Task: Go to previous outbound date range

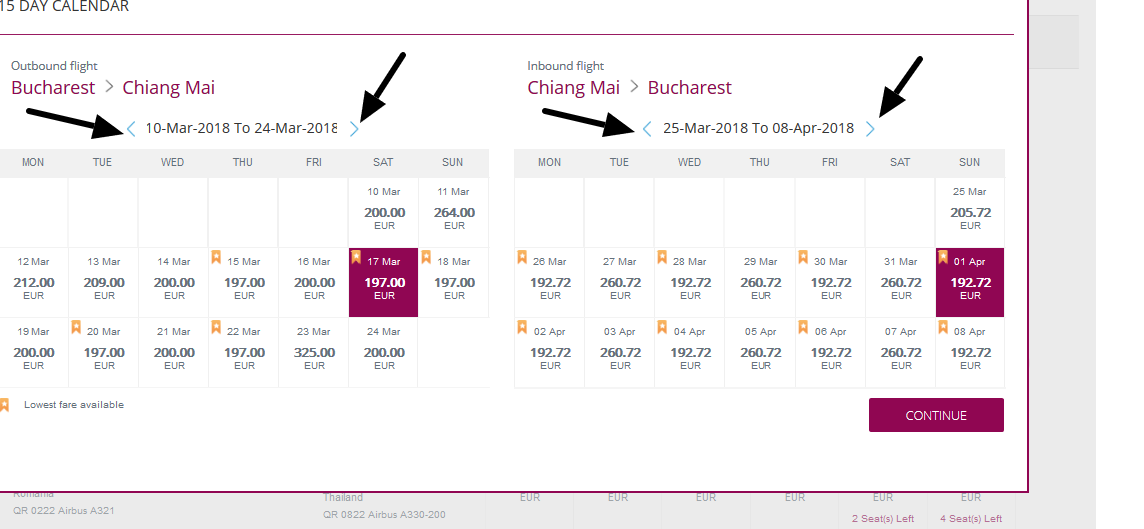Action: point(131,128)
